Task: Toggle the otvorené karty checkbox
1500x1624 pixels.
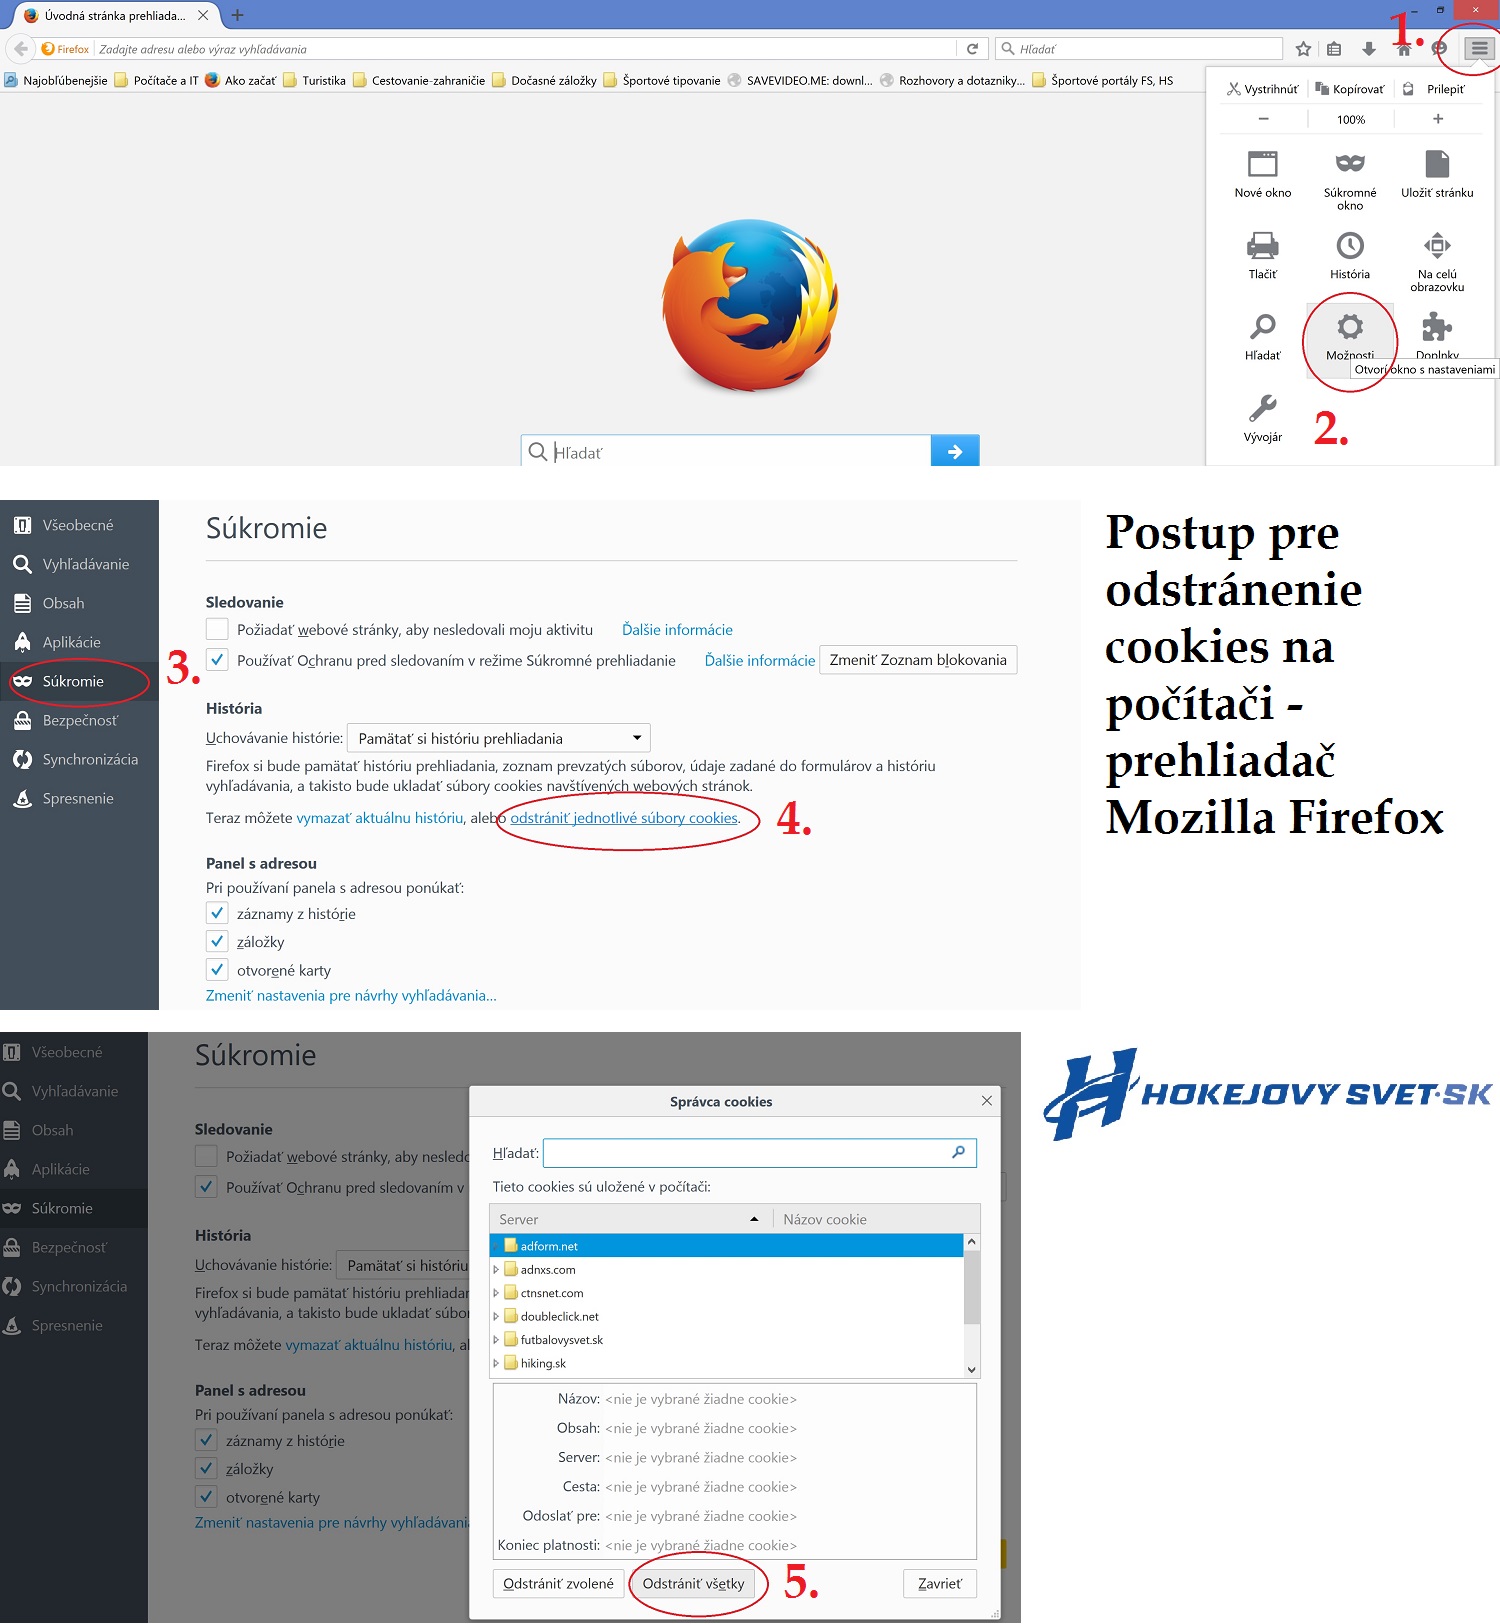Action: click(x=217, y=969)
